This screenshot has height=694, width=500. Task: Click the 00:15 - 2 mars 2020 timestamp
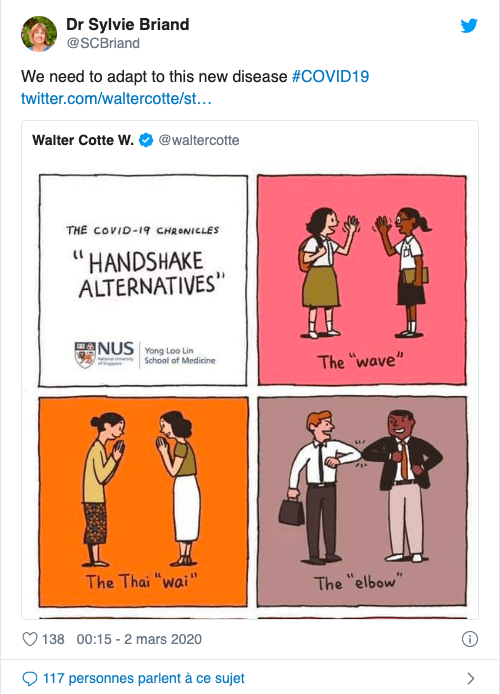[139, 639]
